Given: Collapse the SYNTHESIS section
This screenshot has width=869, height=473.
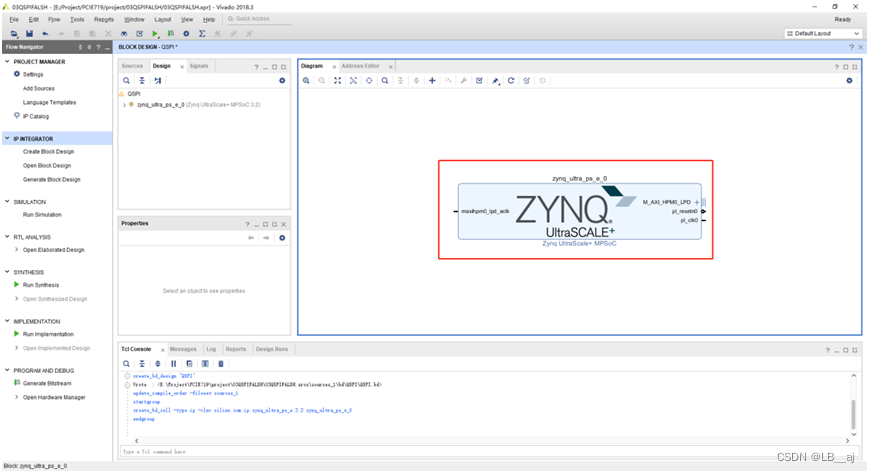Looking at the screenshot, I should click(x=7, y=272).
